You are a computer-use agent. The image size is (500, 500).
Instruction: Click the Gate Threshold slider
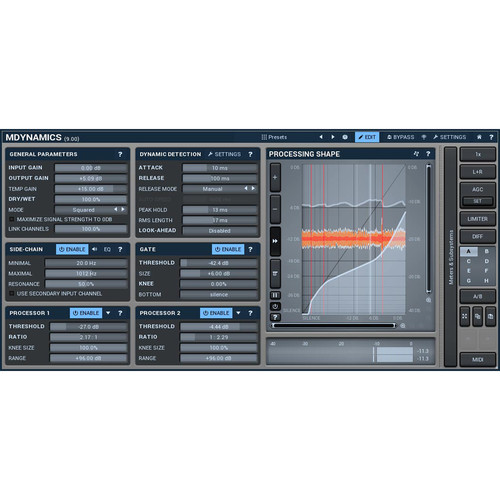[x=219, y=263]
